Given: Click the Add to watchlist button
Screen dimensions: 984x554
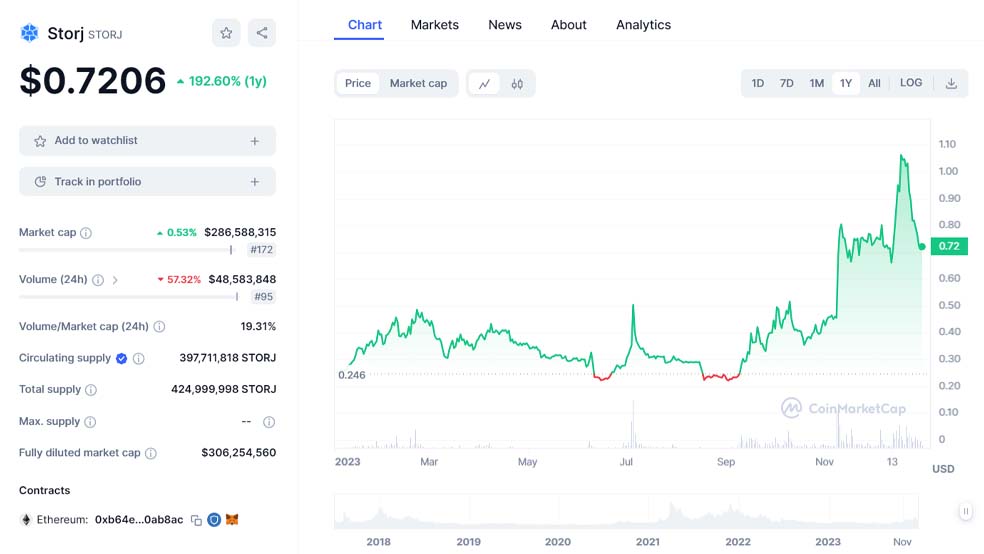Looking at the screenshot, I should (147, 141).
